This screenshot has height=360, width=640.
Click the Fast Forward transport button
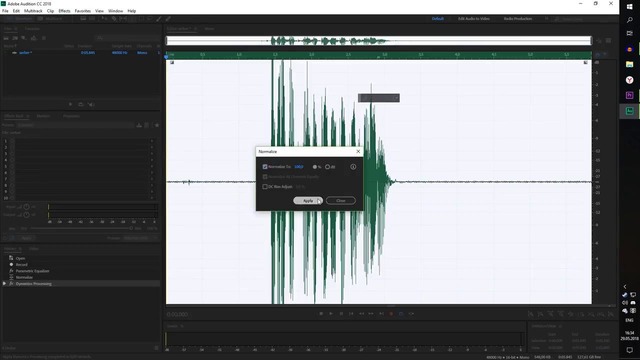[x=371, y=313]
